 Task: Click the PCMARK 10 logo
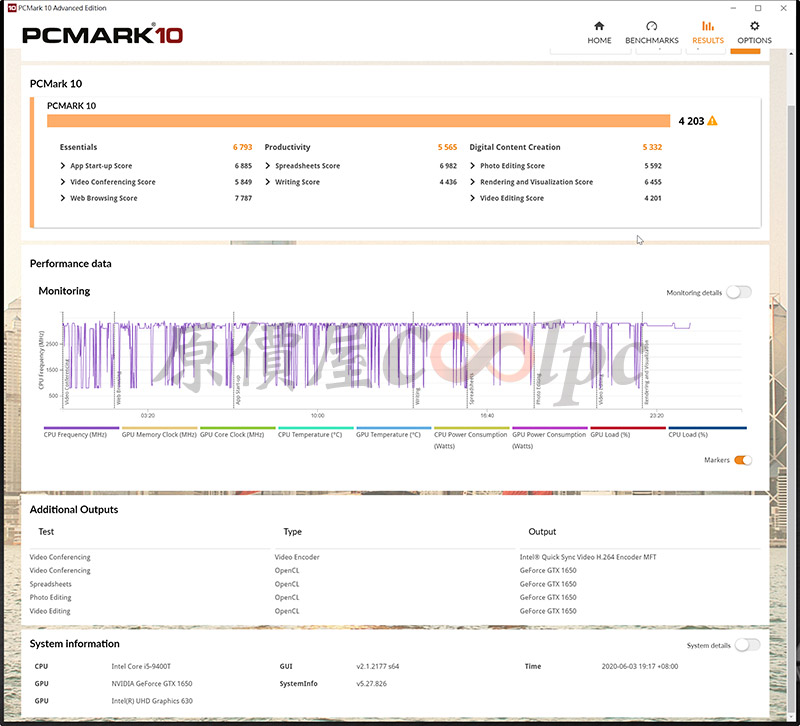103,34
